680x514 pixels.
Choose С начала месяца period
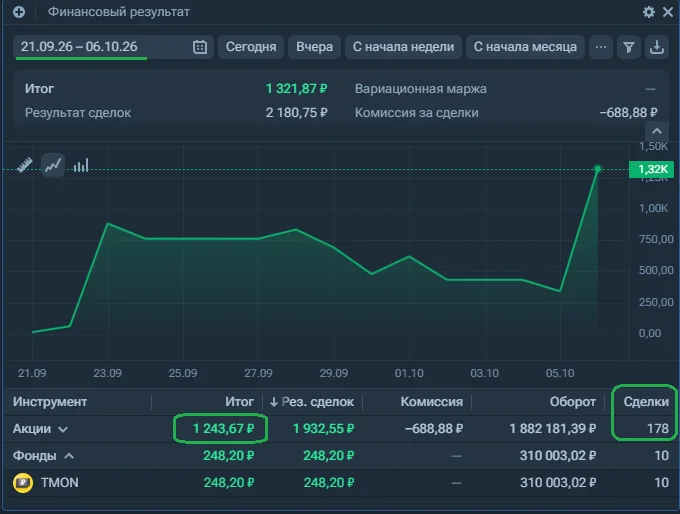click(525, 47)
